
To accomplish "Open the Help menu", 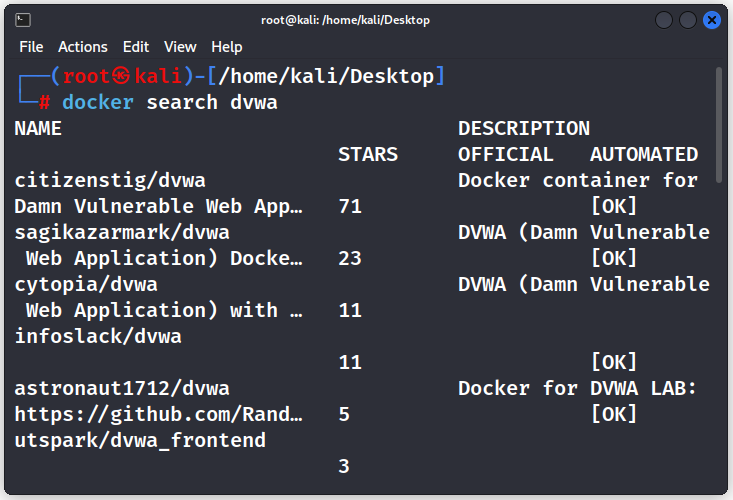I will click(x=227, y=47).
